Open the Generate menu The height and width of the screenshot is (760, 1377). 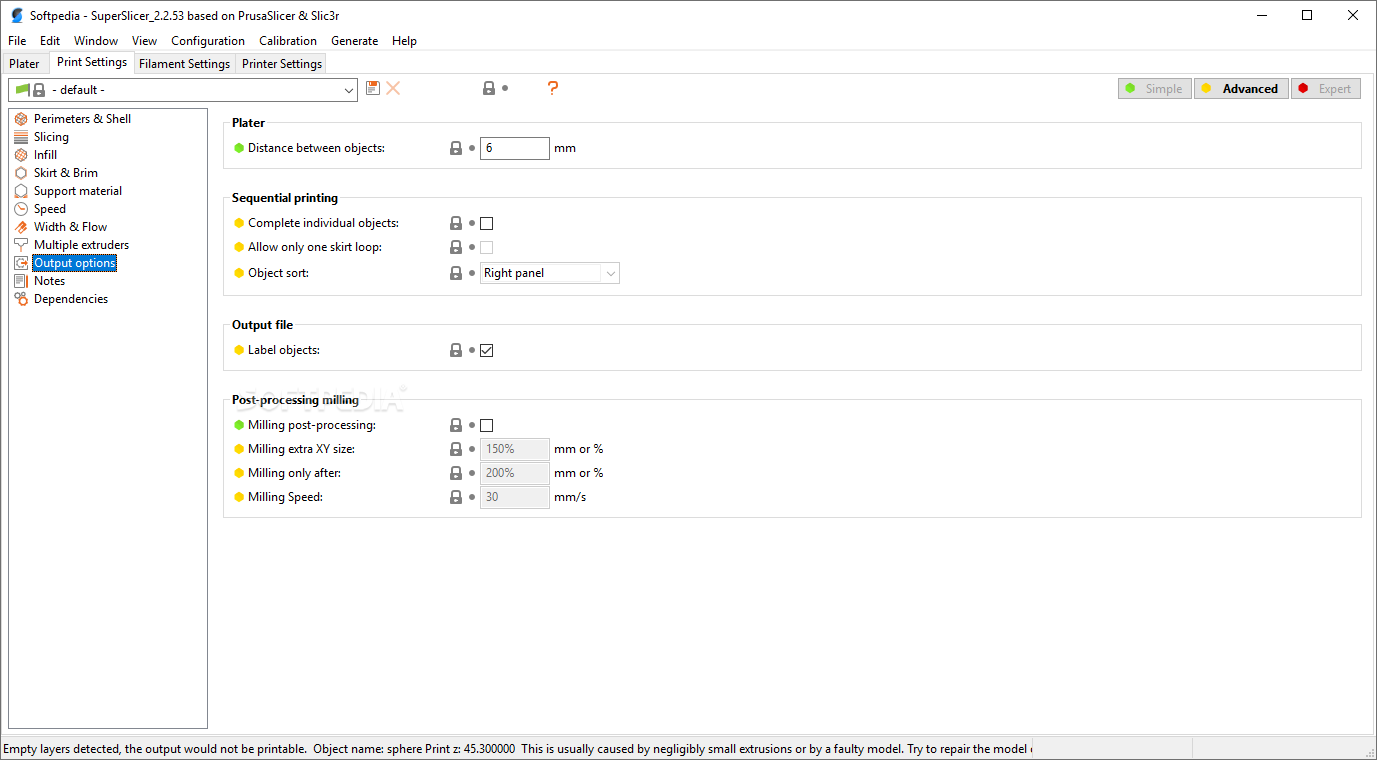click(x=355, y=41)
